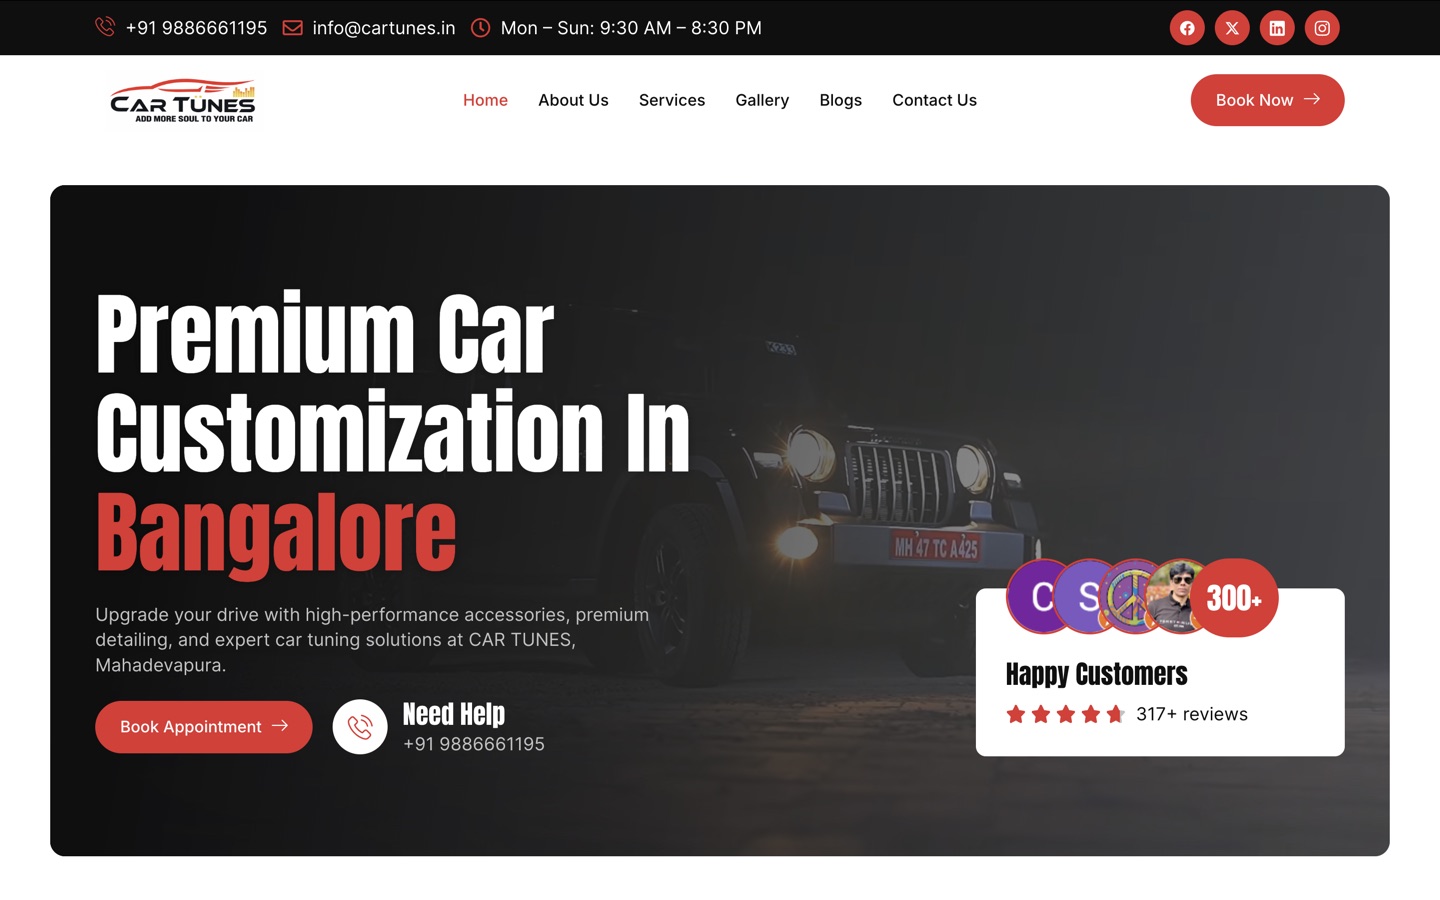
Task: Click the phone icon in top bar
Action: pos(105,27)
